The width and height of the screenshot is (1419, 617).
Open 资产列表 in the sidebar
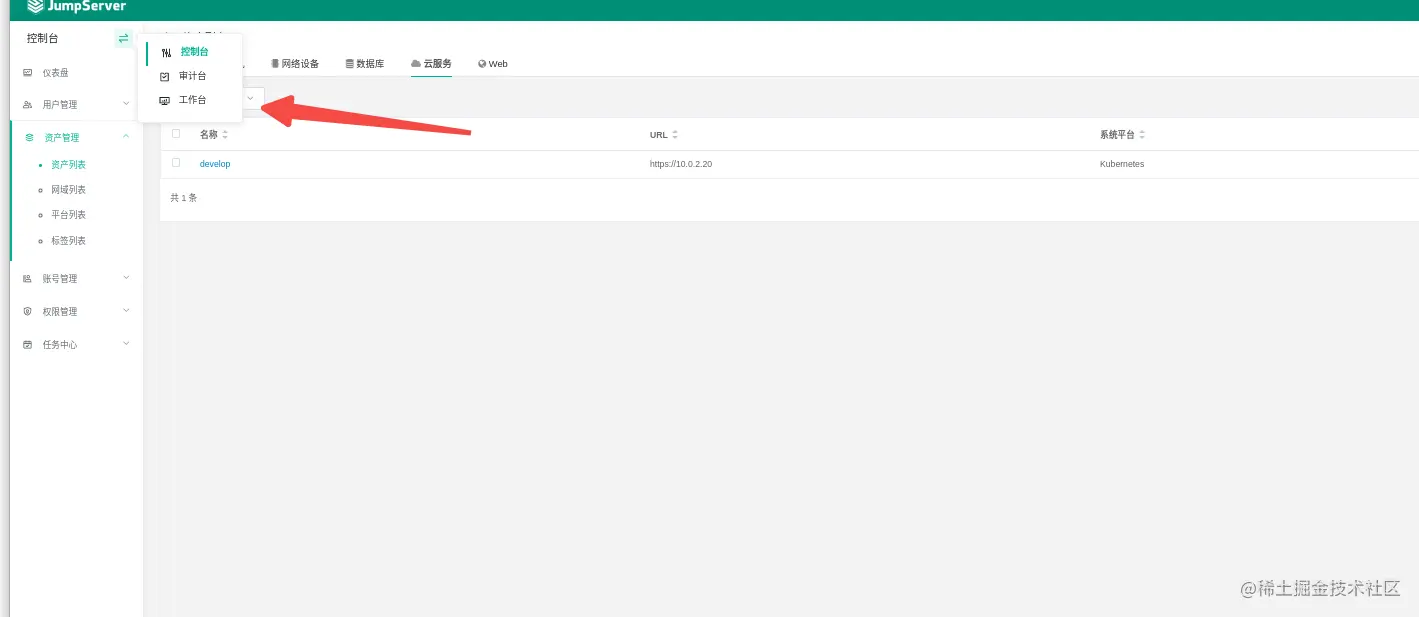coord(68,165)
